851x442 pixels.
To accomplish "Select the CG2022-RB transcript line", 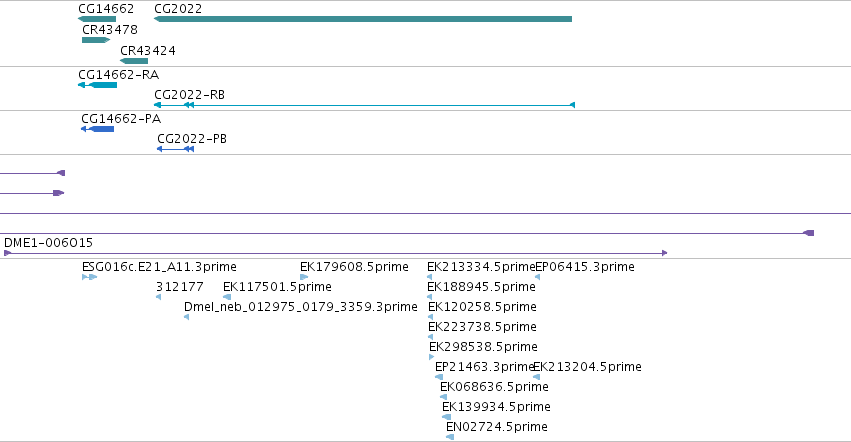I will [x=364, y=105].
